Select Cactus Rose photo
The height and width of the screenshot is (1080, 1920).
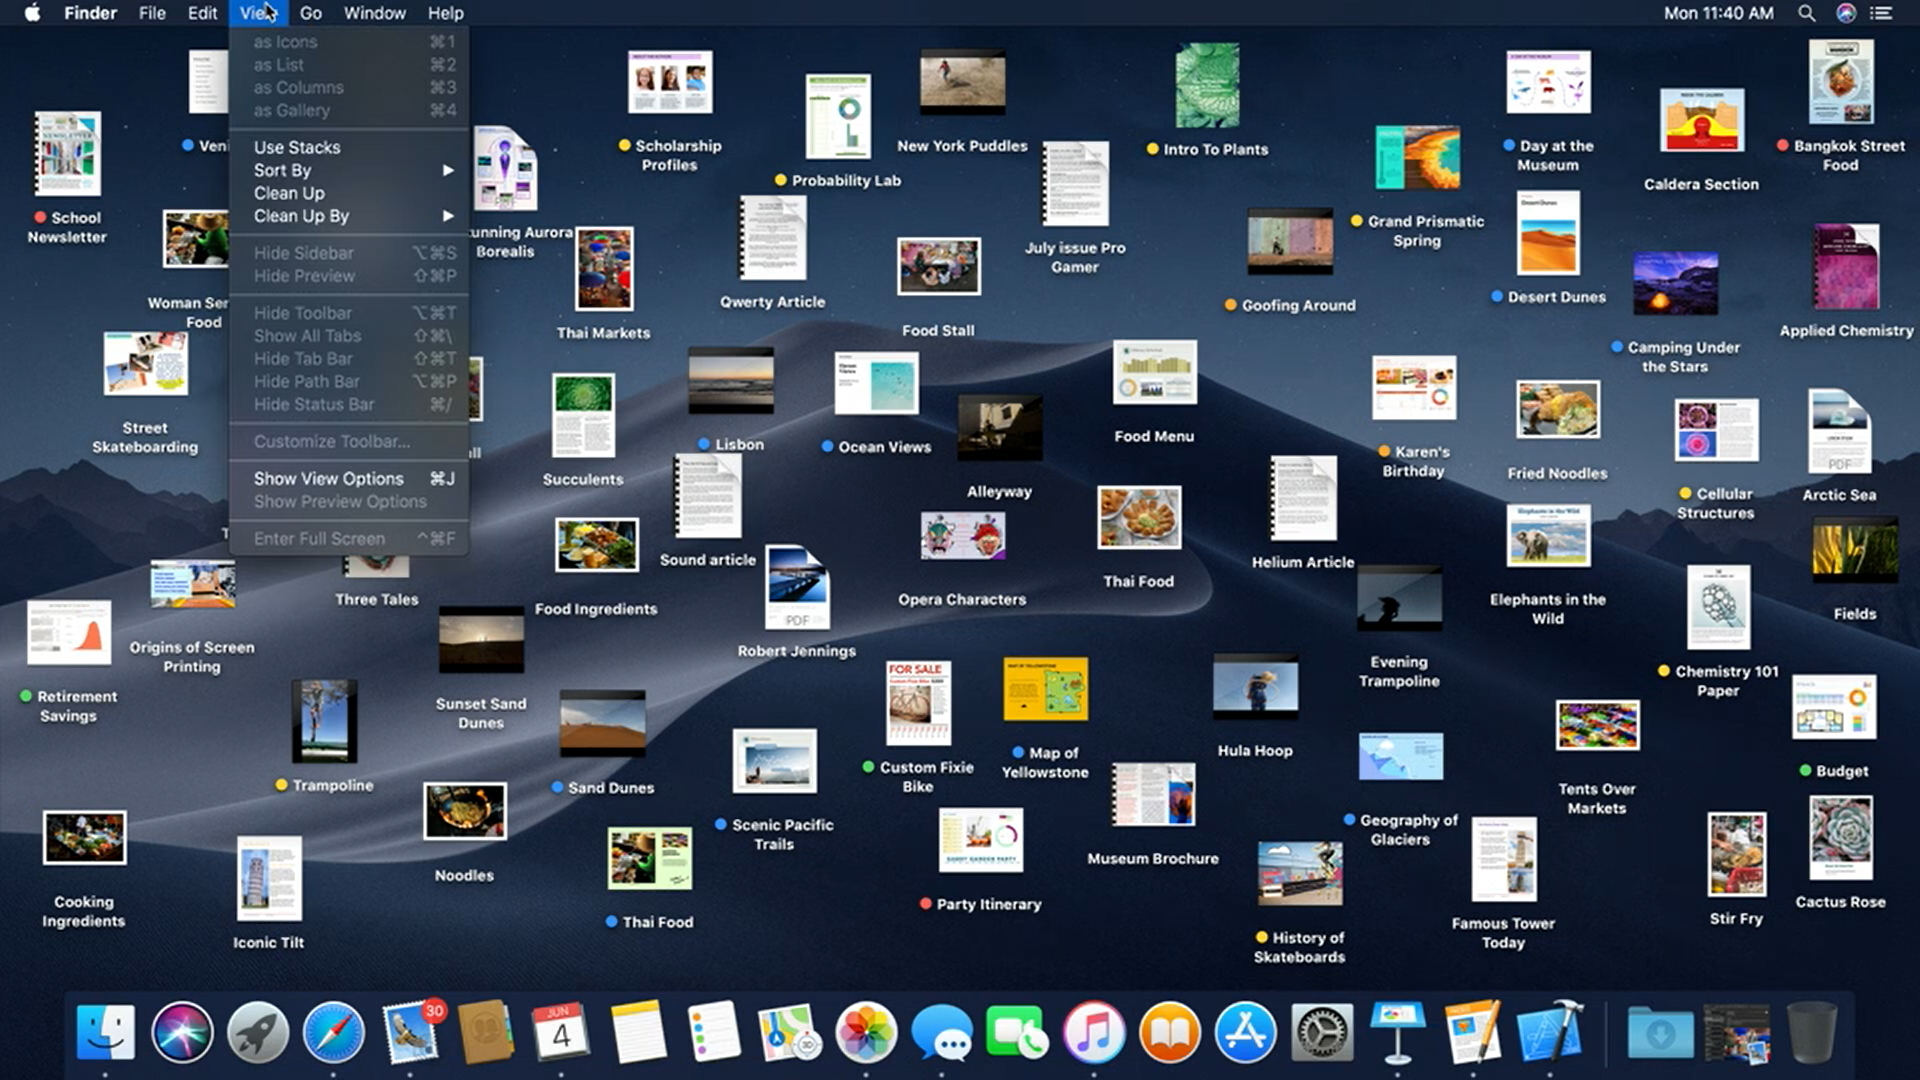(1841, 838)
